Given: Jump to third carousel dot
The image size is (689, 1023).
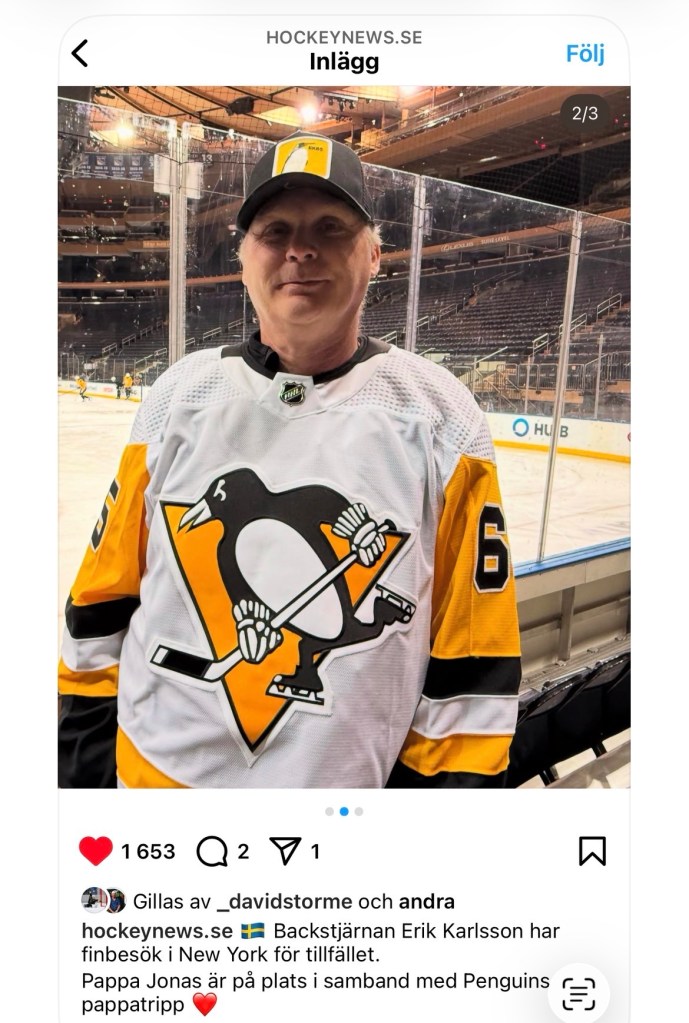Looking at the screenshot, I should tap(359, 811).
